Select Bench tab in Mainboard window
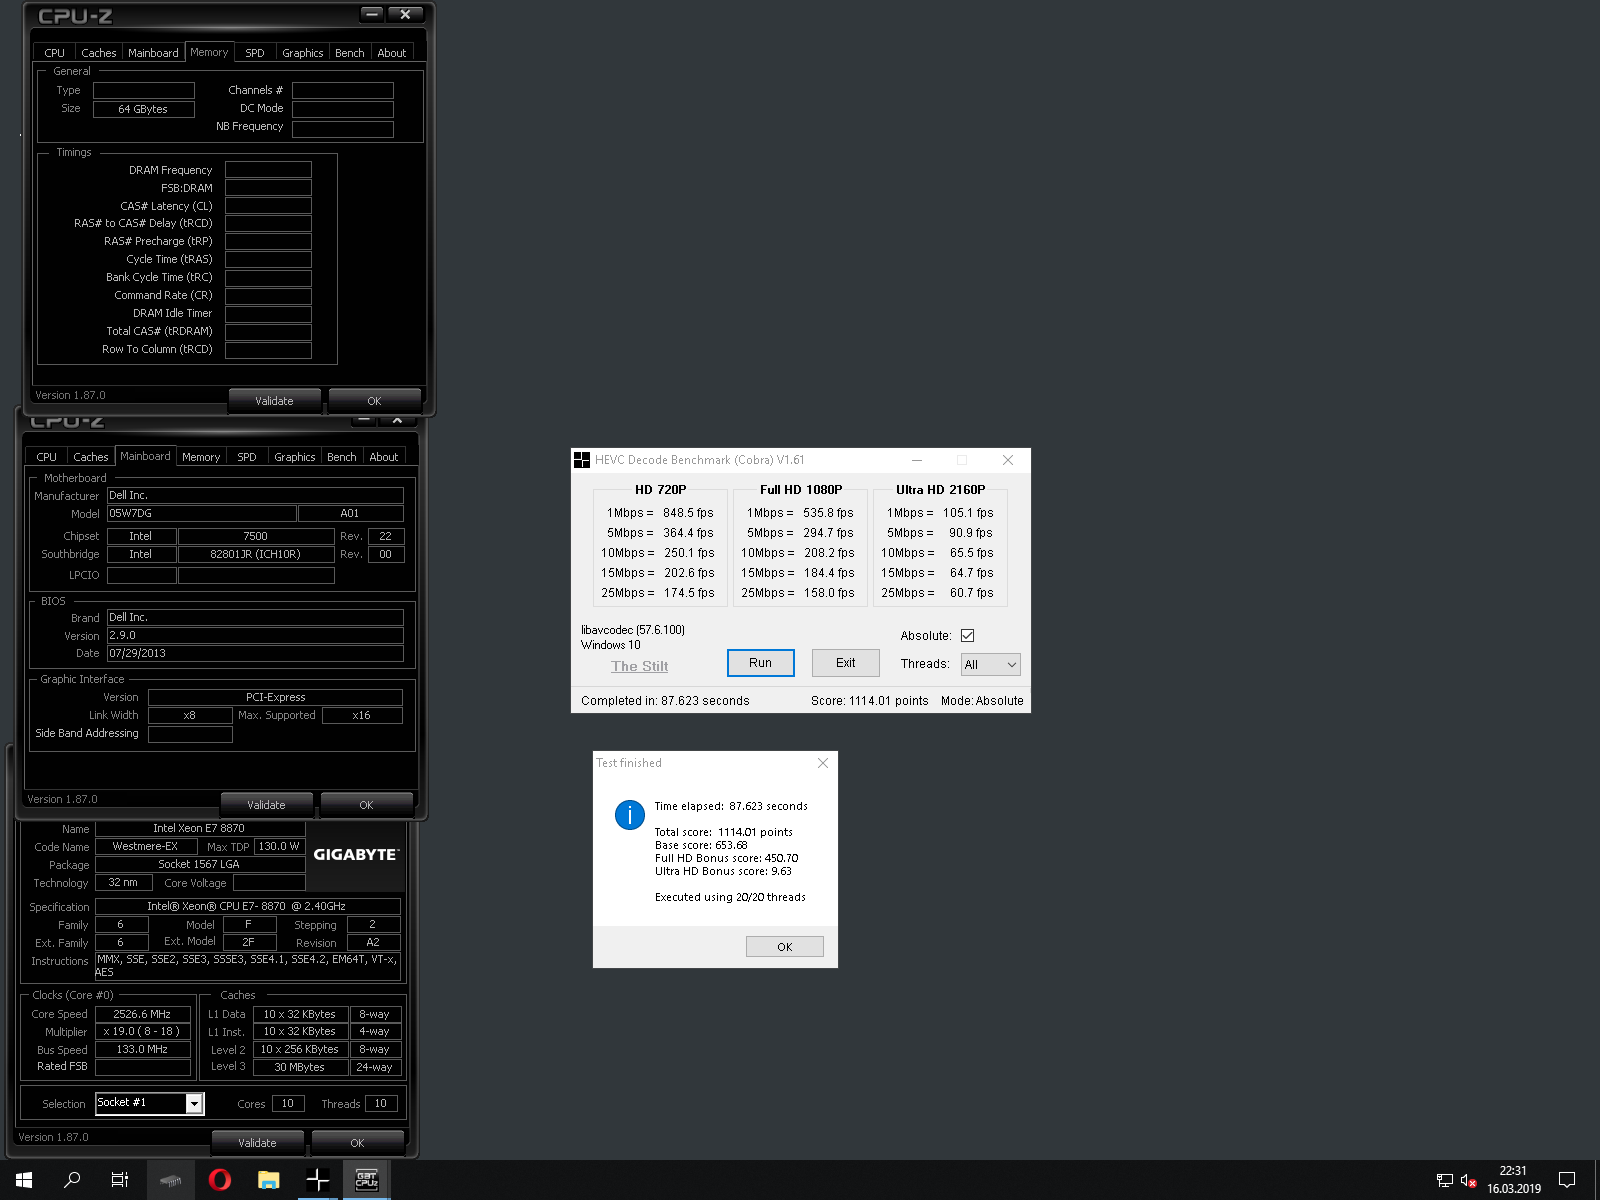Viewport: 1600px width, 1200px height. (x=342, y=457)
